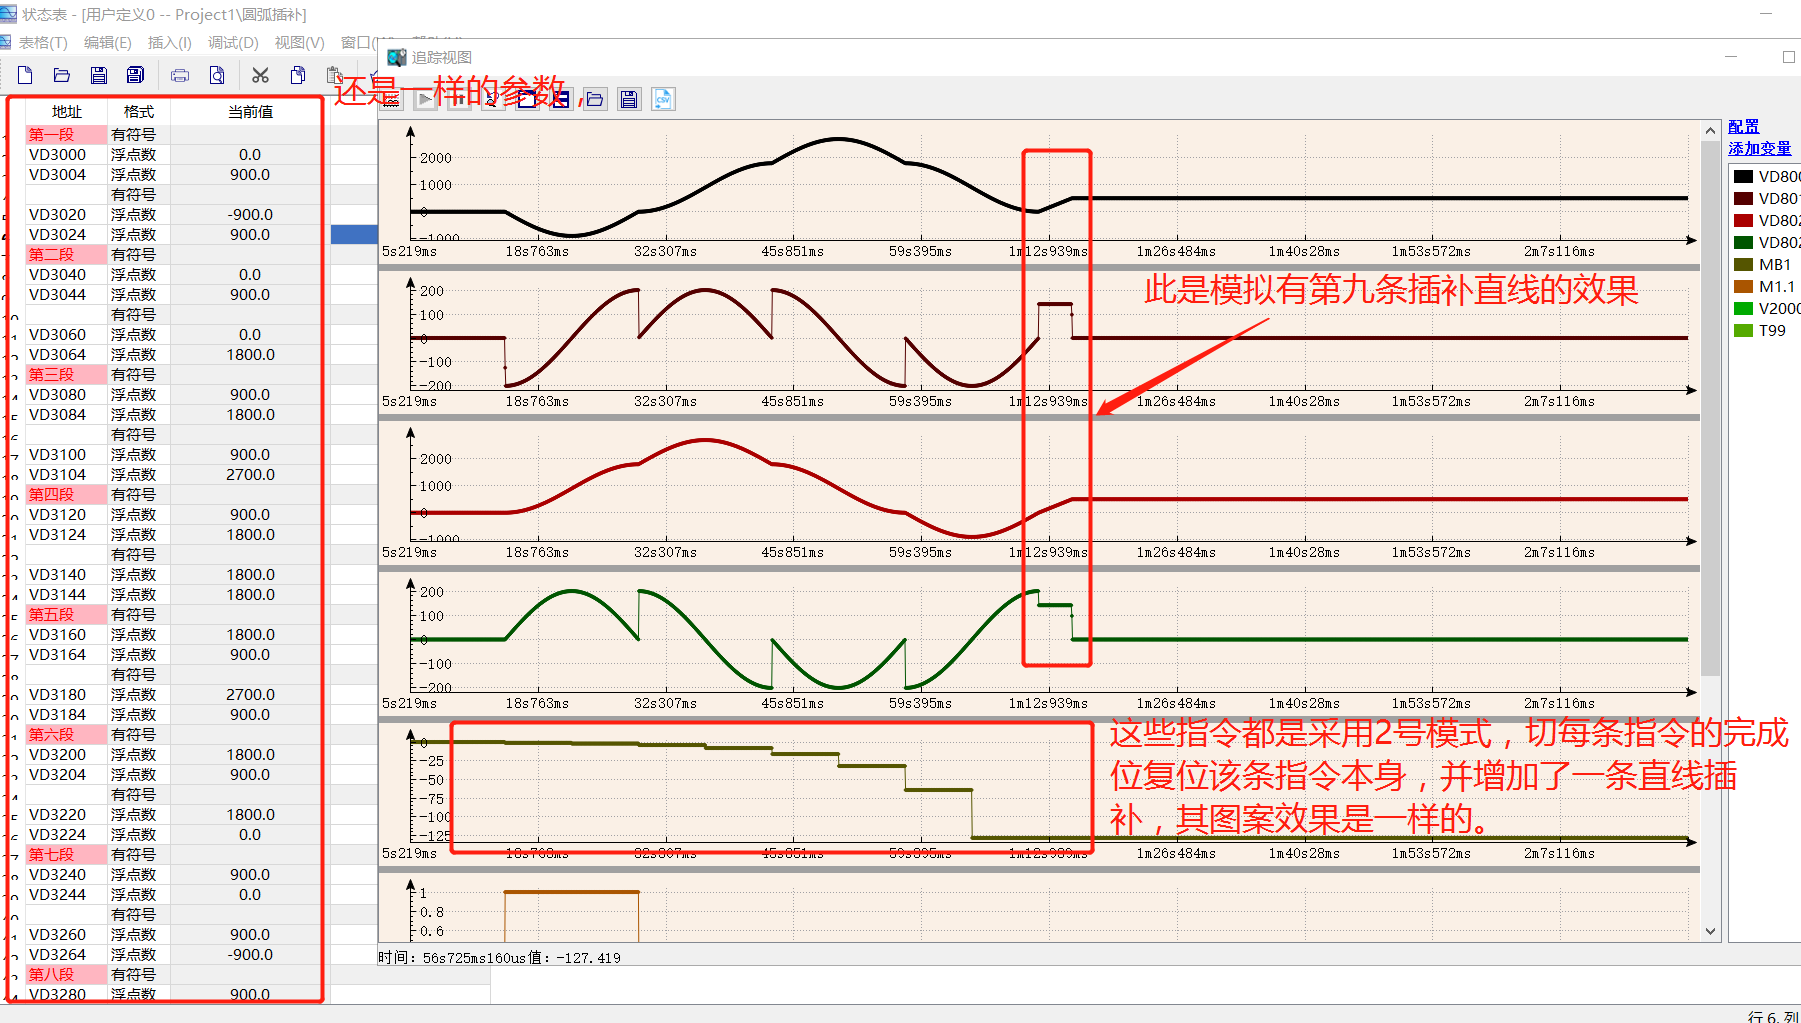Click the trace view vertical scrollbar thumb

pos(1710,408)
